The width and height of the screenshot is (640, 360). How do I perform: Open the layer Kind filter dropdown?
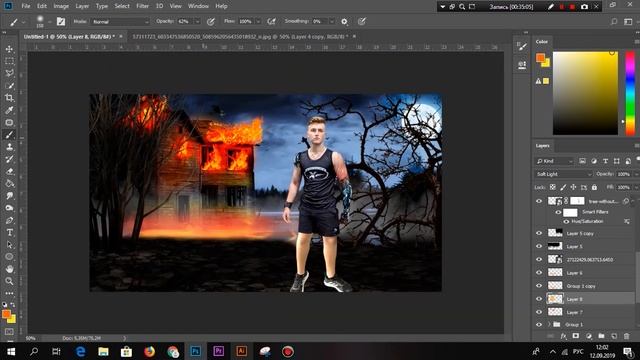pos(554,161)
